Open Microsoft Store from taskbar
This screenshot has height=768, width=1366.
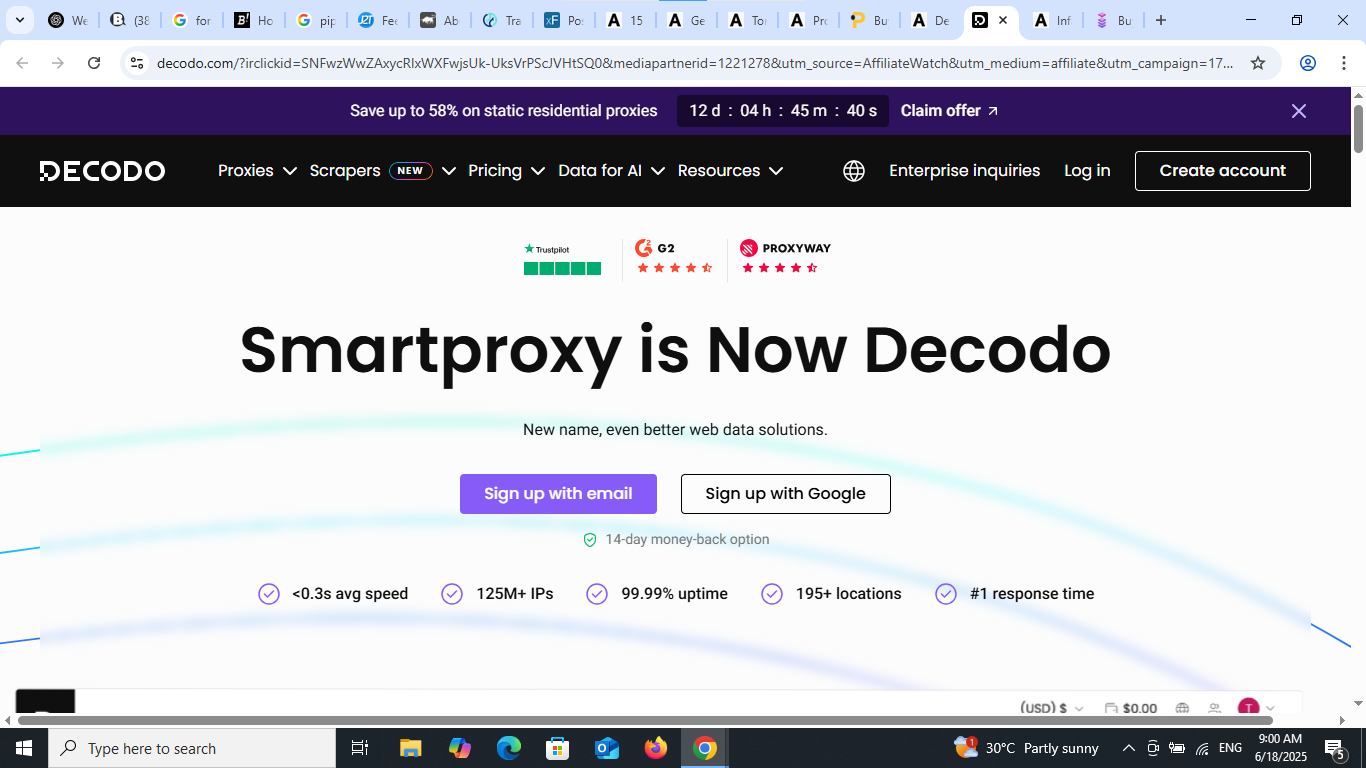pos(558,748)
